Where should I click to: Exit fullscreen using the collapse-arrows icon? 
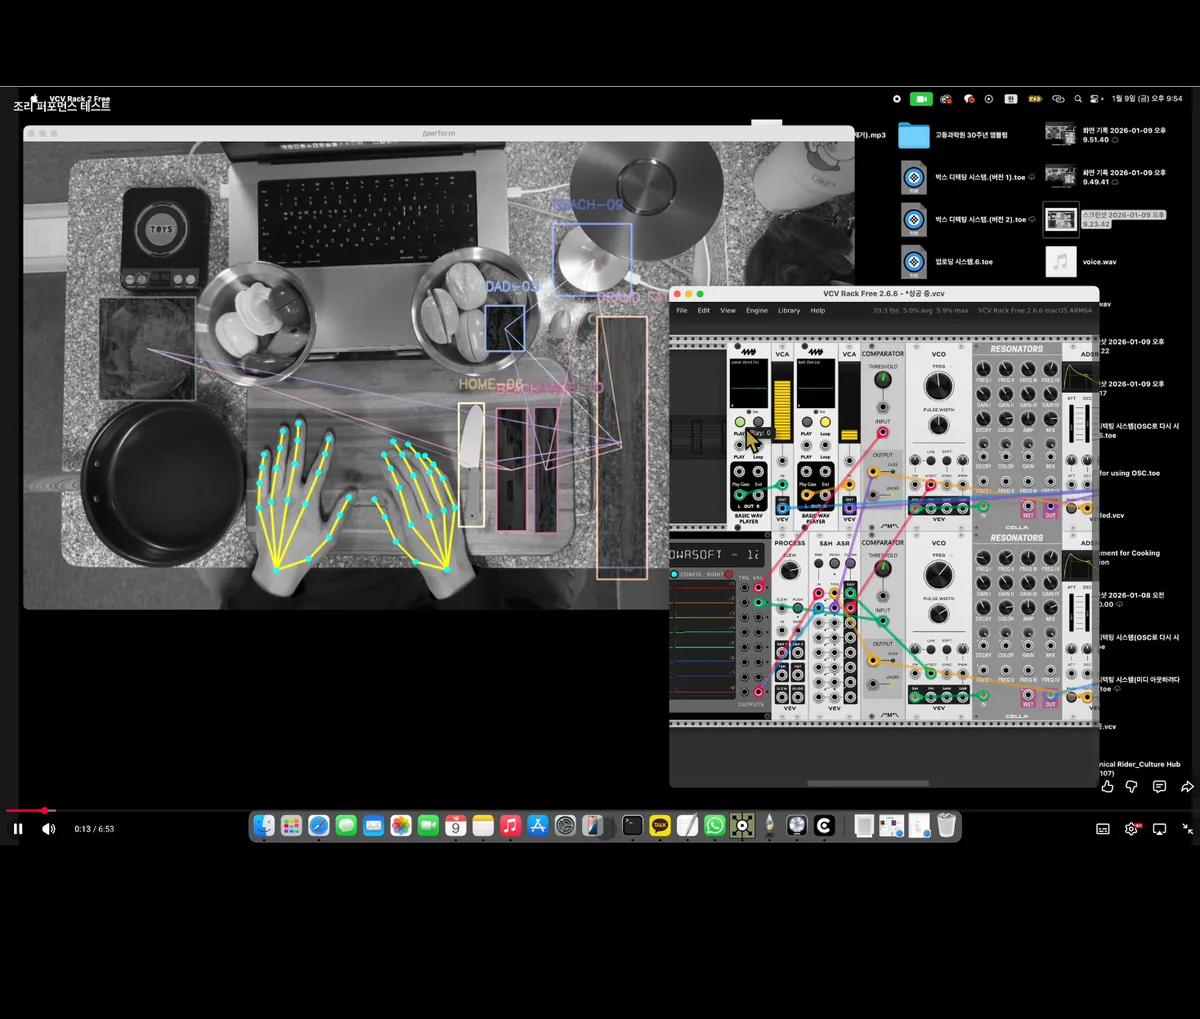tap(1187, 829)
